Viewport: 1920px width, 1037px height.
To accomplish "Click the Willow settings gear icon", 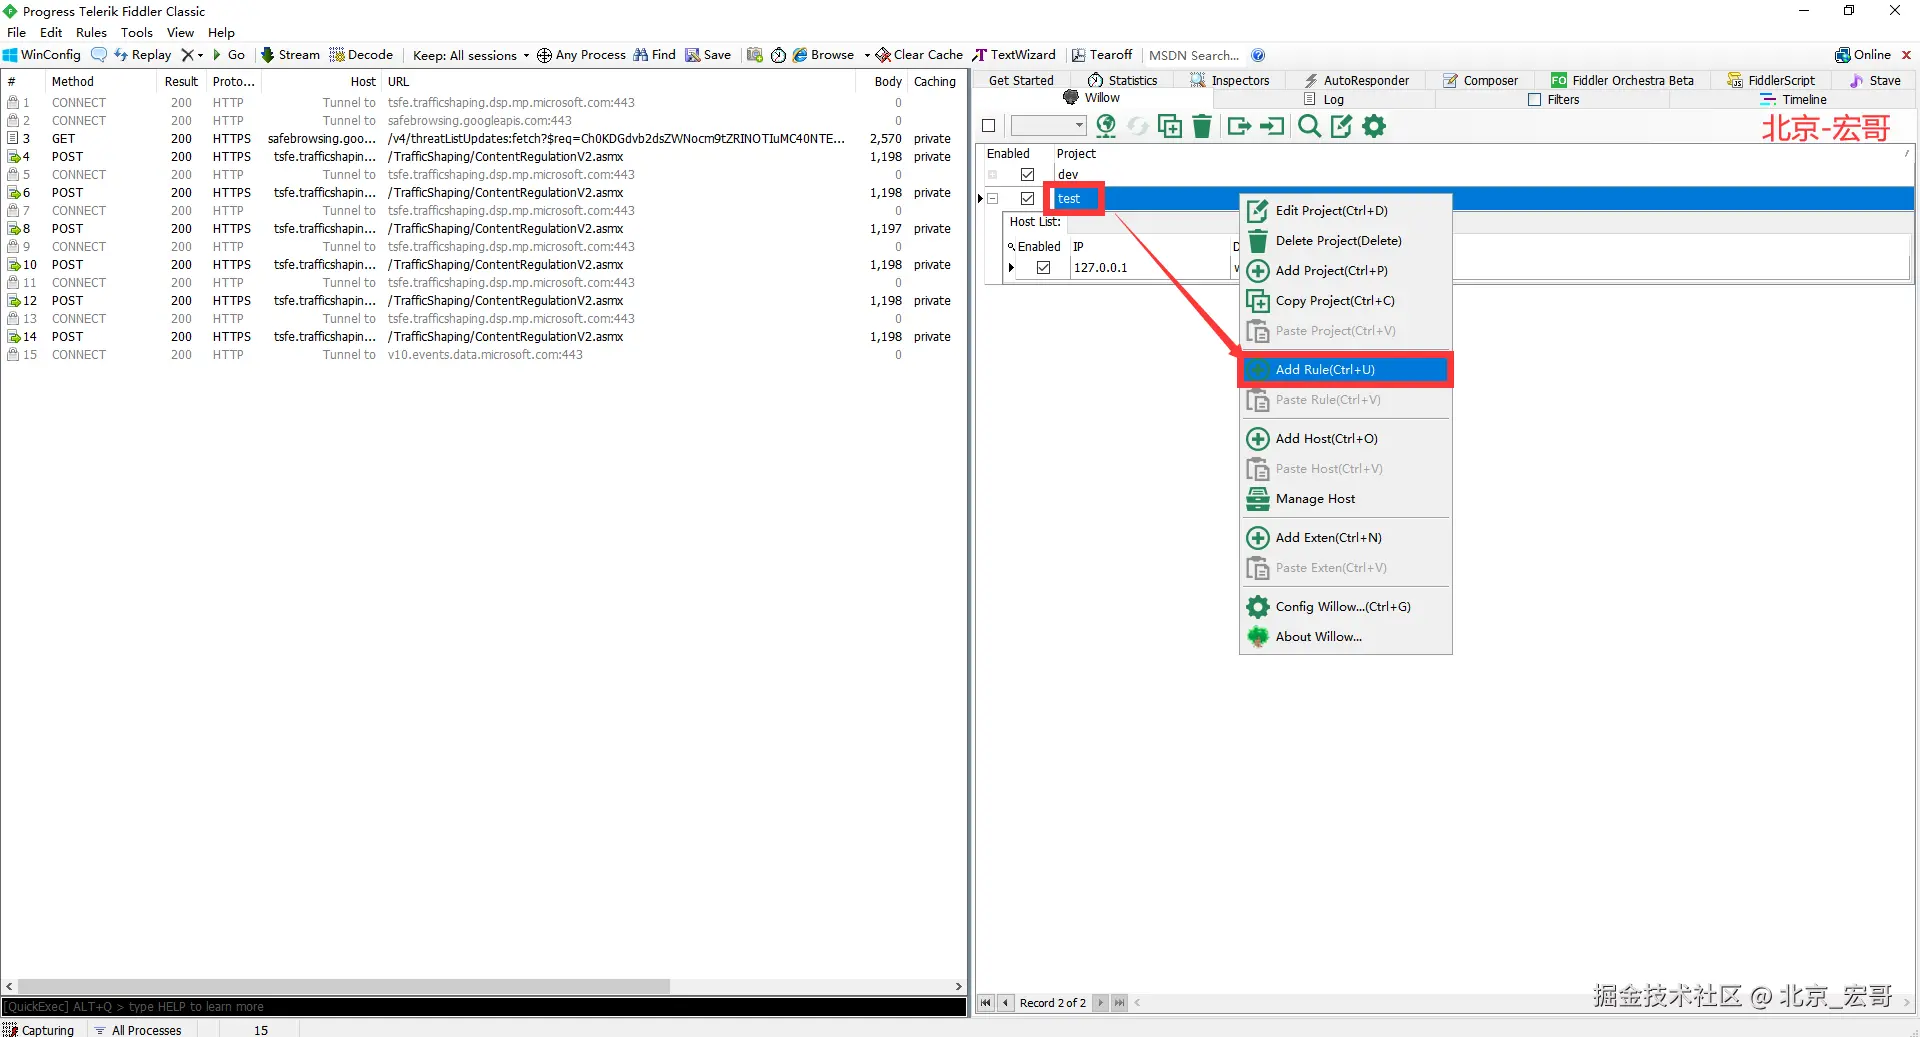I will [1375, 126].
